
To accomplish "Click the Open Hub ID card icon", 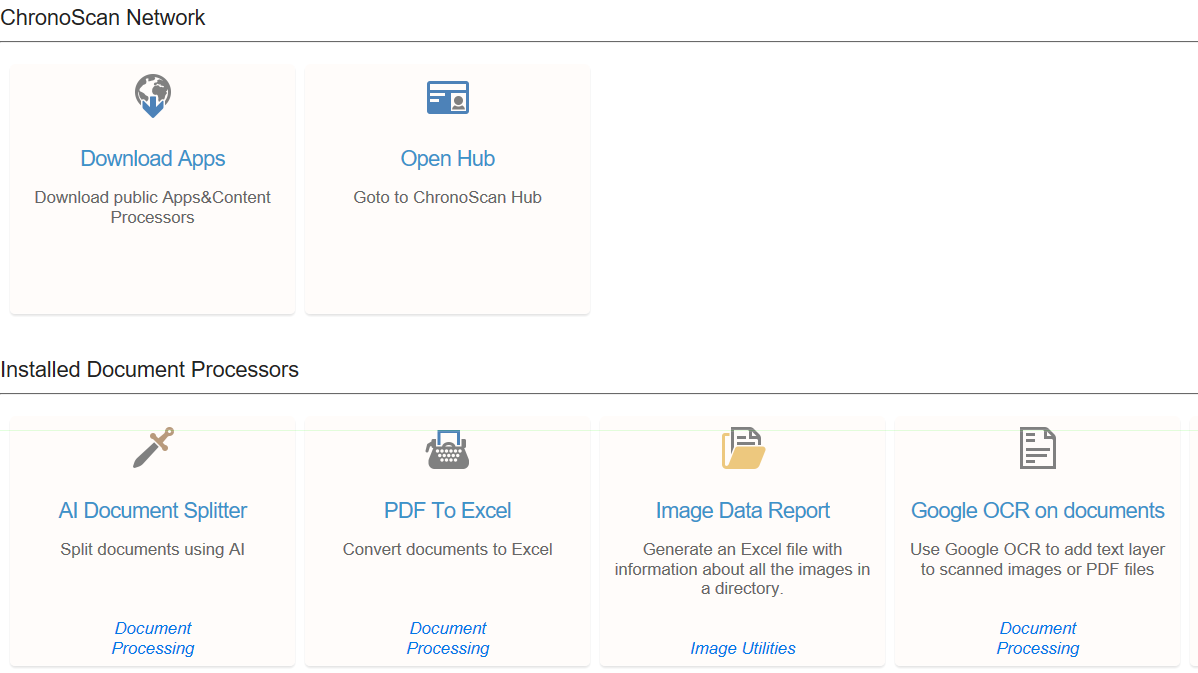I will [448, 97].
